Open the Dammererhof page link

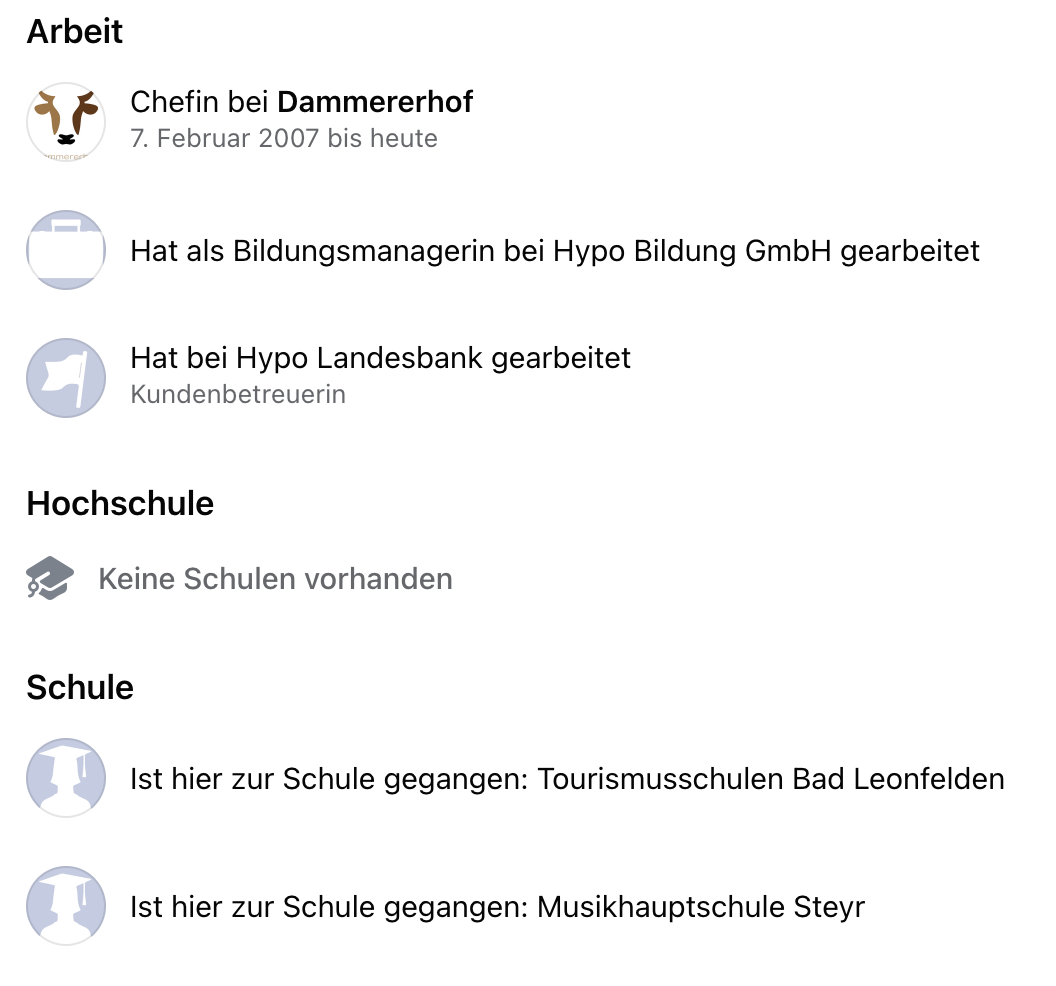pos(375,102)
